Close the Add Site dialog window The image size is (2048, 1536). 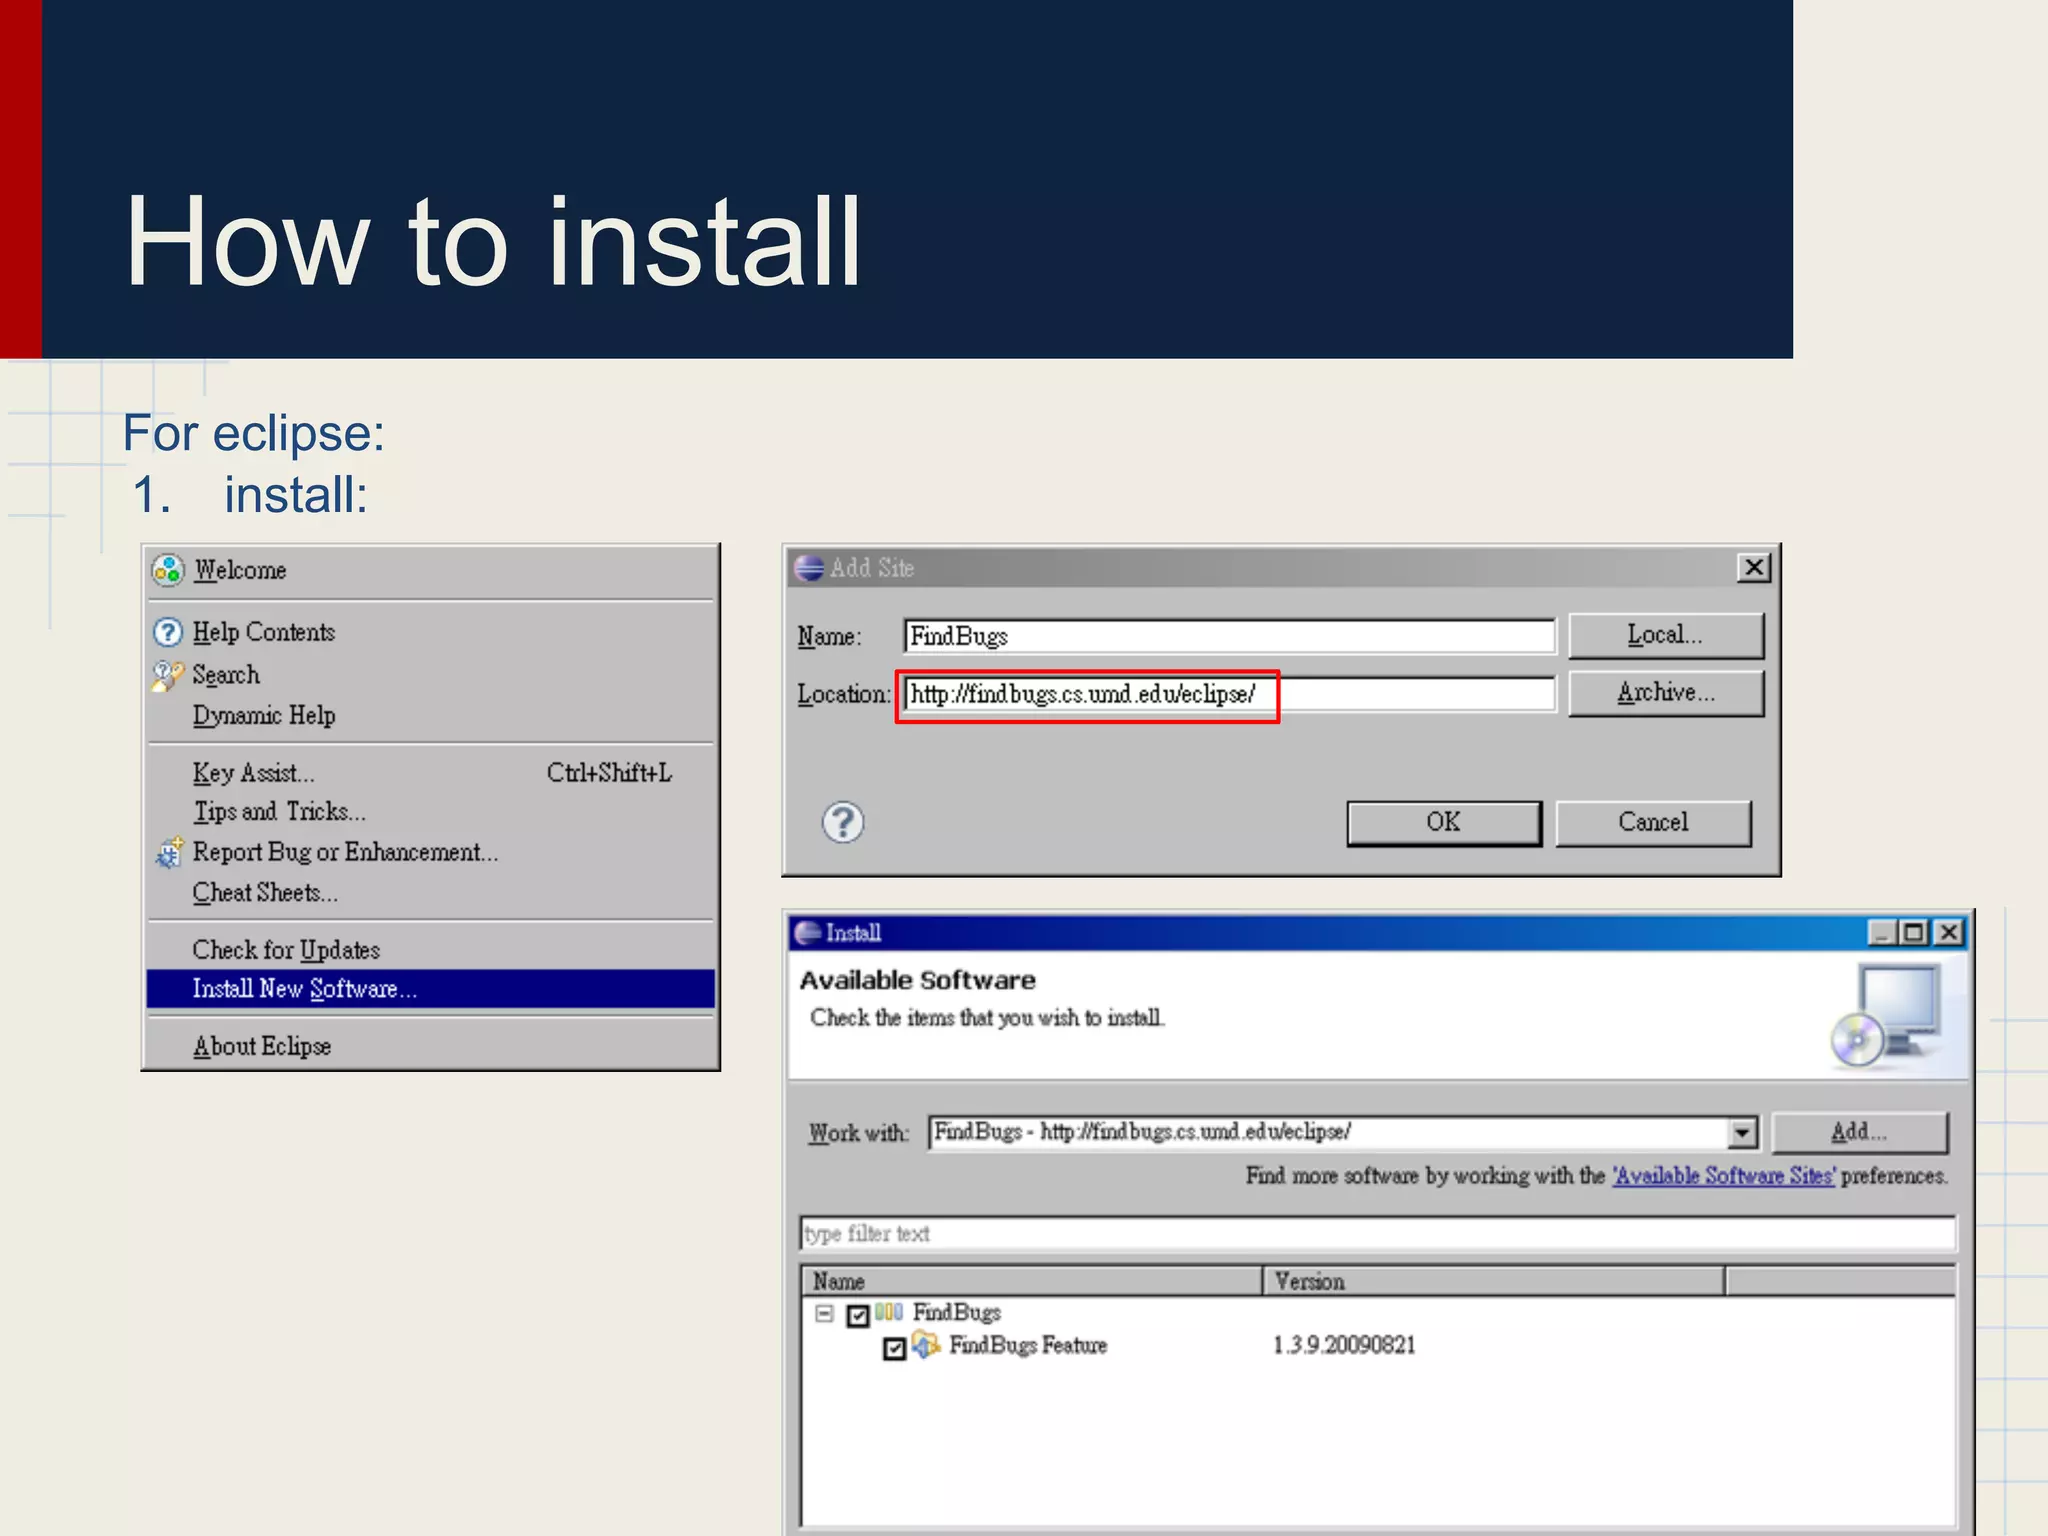point(1753,568)
